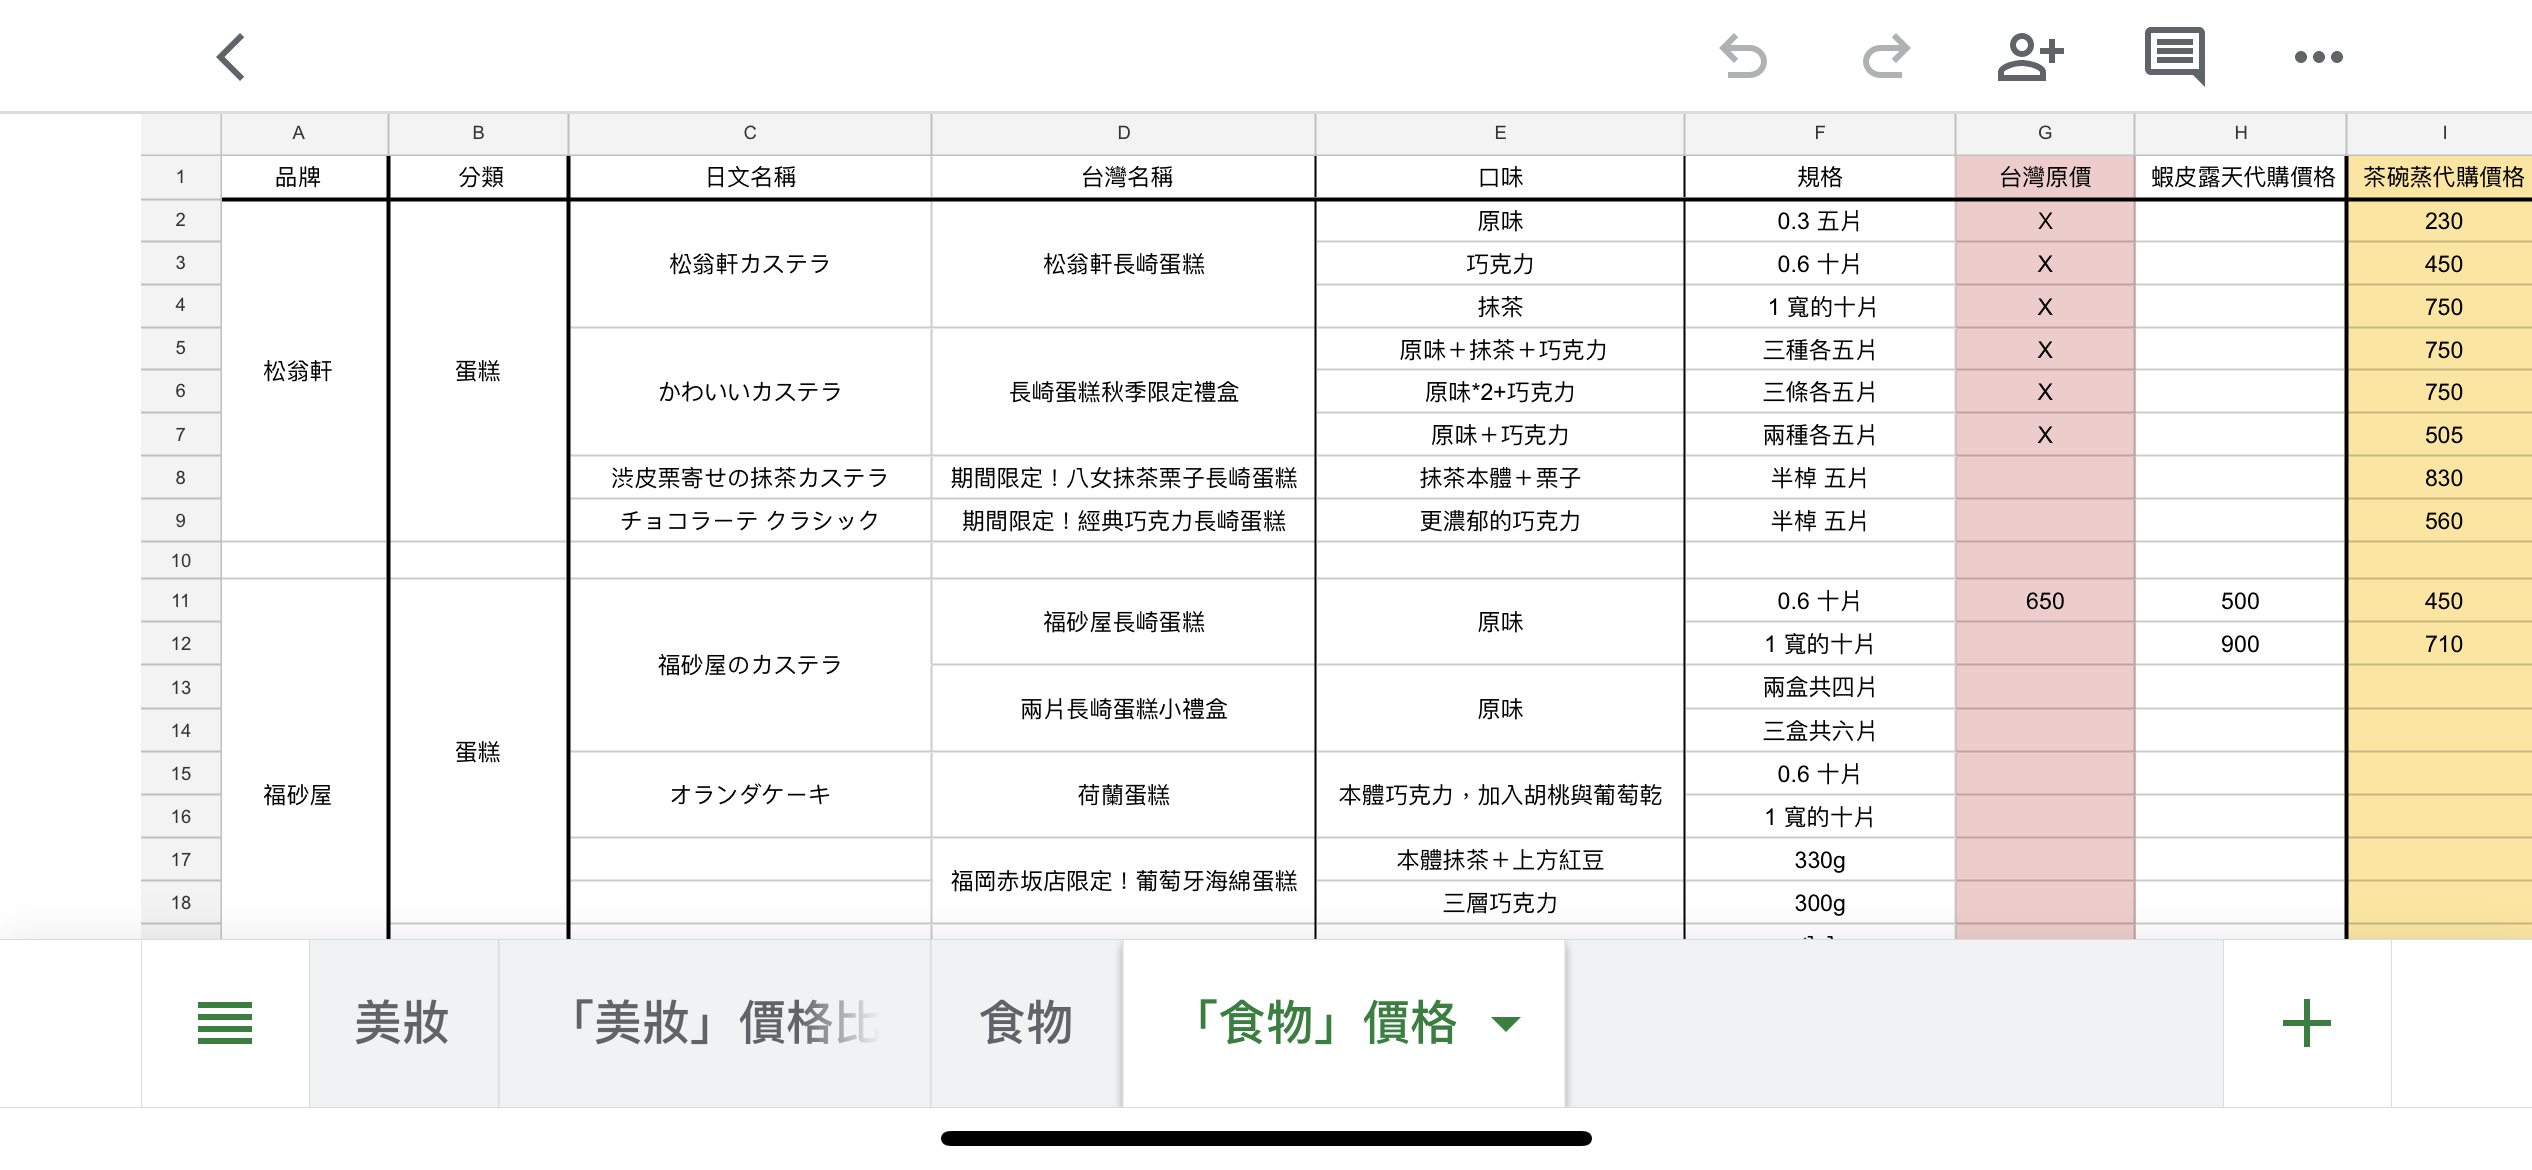This screenshot has height=1170, width=2532.
Task: Expand the 「食物」價格 tab dropdown arrow
Action: click(x=1505, y=1023)
